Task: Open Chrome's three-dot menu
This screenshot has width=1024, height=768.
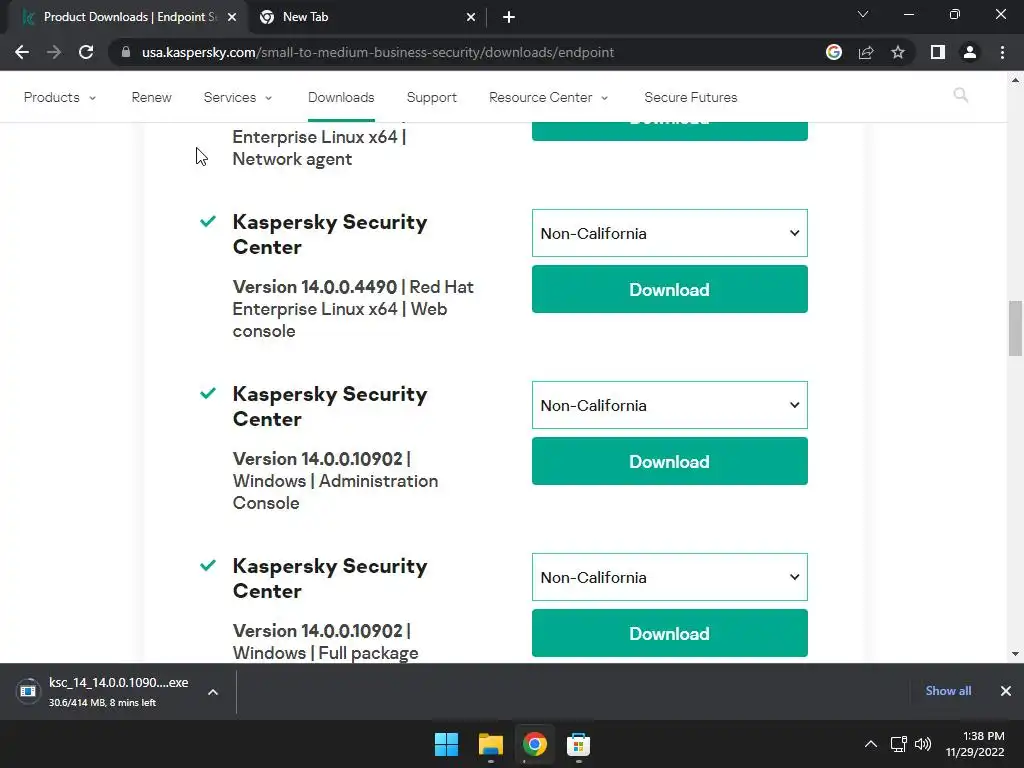Action: pyautogui.click(x=1002, y=52)
